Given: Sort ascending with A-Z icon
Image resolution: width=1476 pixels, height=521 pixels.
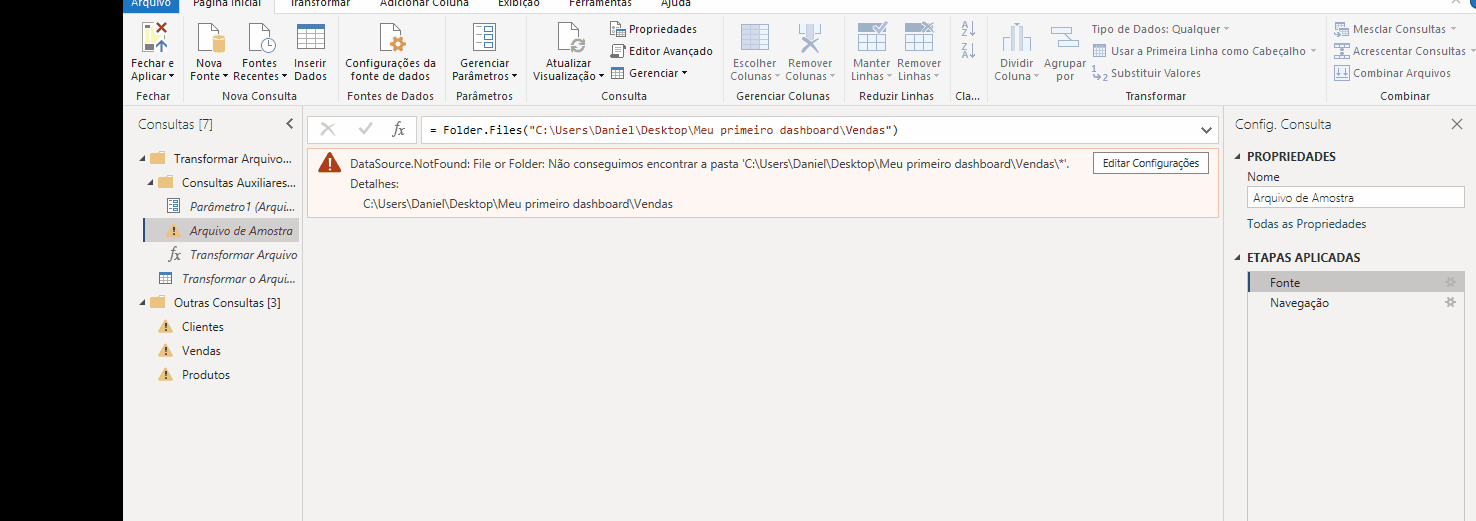Looking at the screenshot, I should [x=968, y=29].
